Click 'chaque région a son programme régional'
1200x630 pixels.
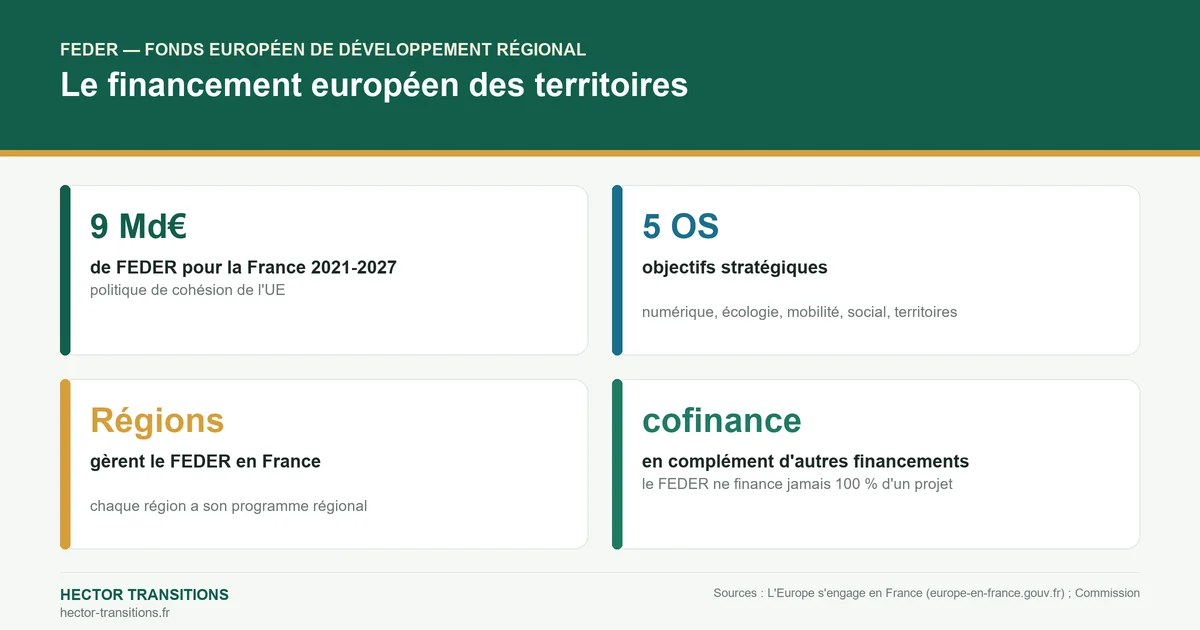228,506
